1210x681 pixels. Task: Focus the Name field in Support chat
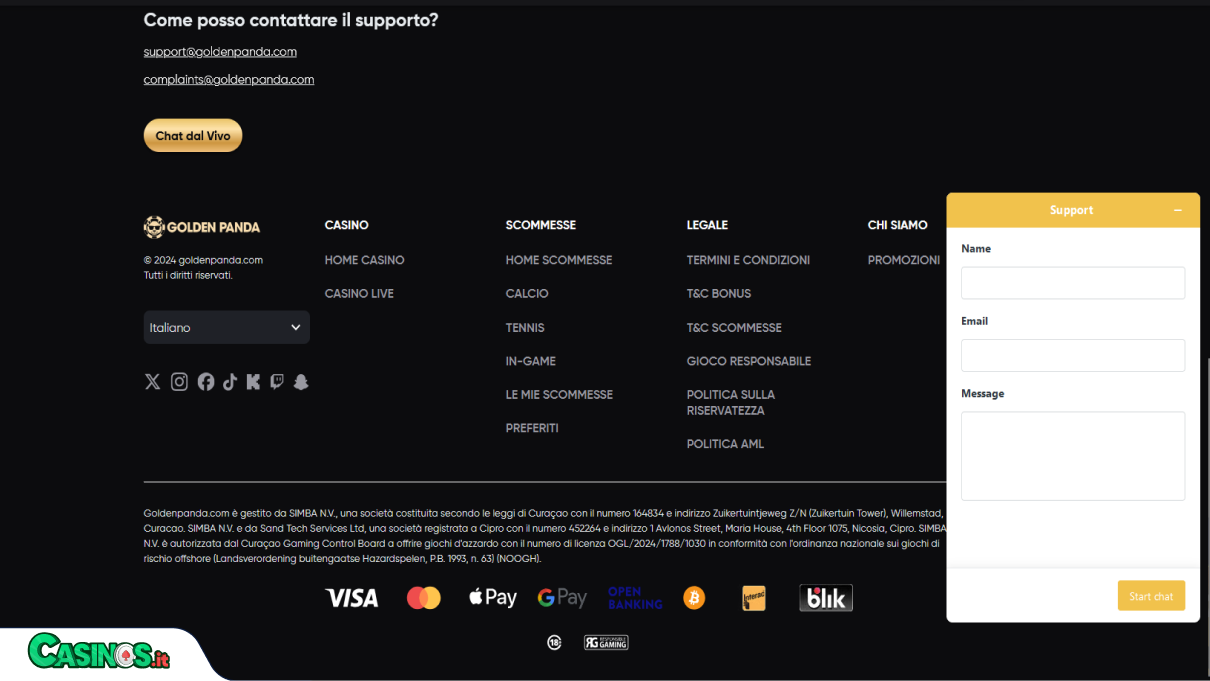[x=1073, y=283]
